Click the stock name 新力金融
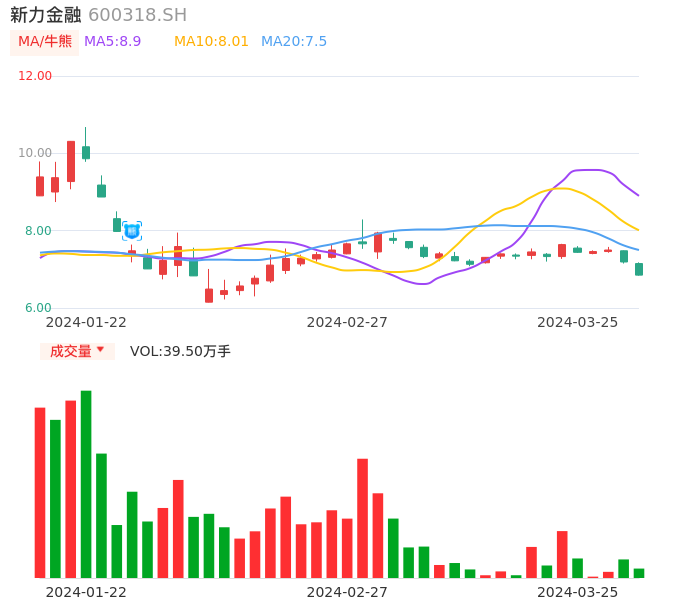This screenshot has width=686, height=606. click(x=46, y=15)
